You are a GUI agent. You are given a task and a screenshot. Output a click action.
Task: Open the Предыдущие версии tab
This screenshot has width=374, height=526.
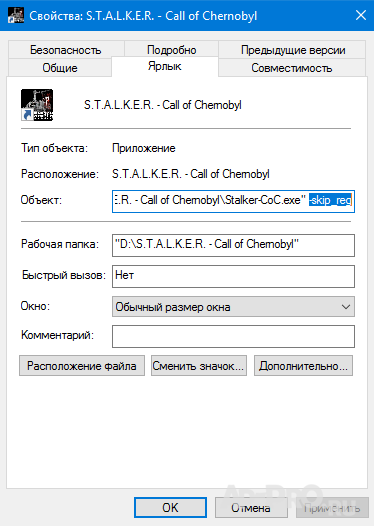pyautogui.click(x=292, y=50)
